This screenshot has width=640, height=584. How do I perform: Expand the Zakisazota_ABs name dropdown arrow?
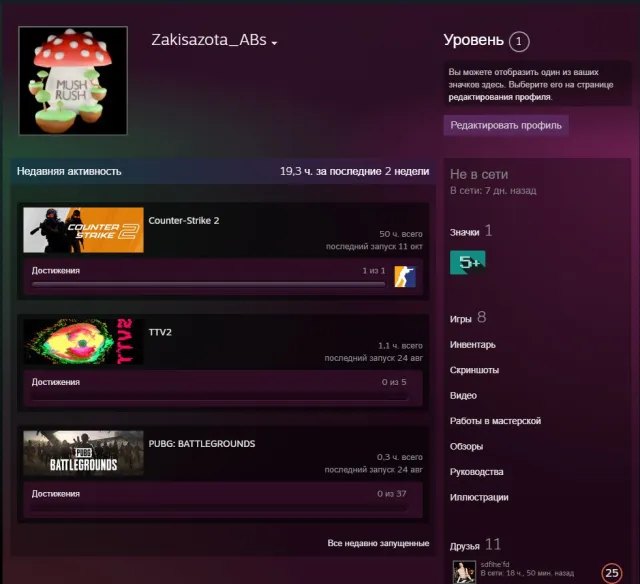point(274,43)
